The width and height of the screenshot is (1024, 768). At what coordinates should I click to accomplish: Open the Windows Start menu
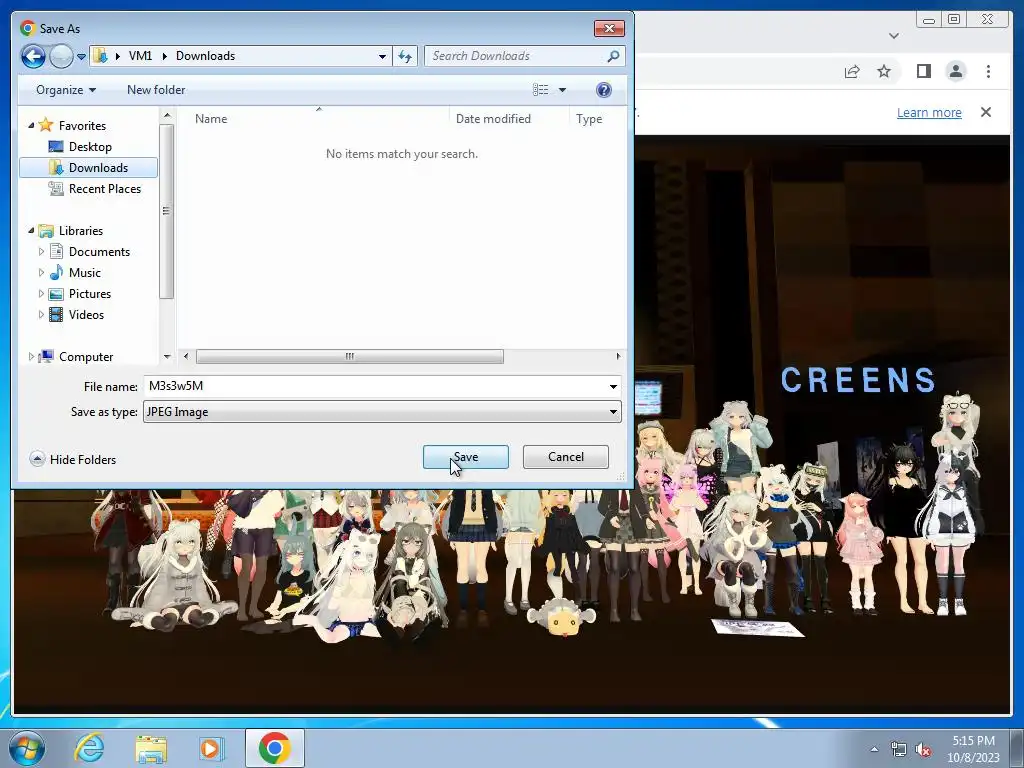(x=27, y=748)
